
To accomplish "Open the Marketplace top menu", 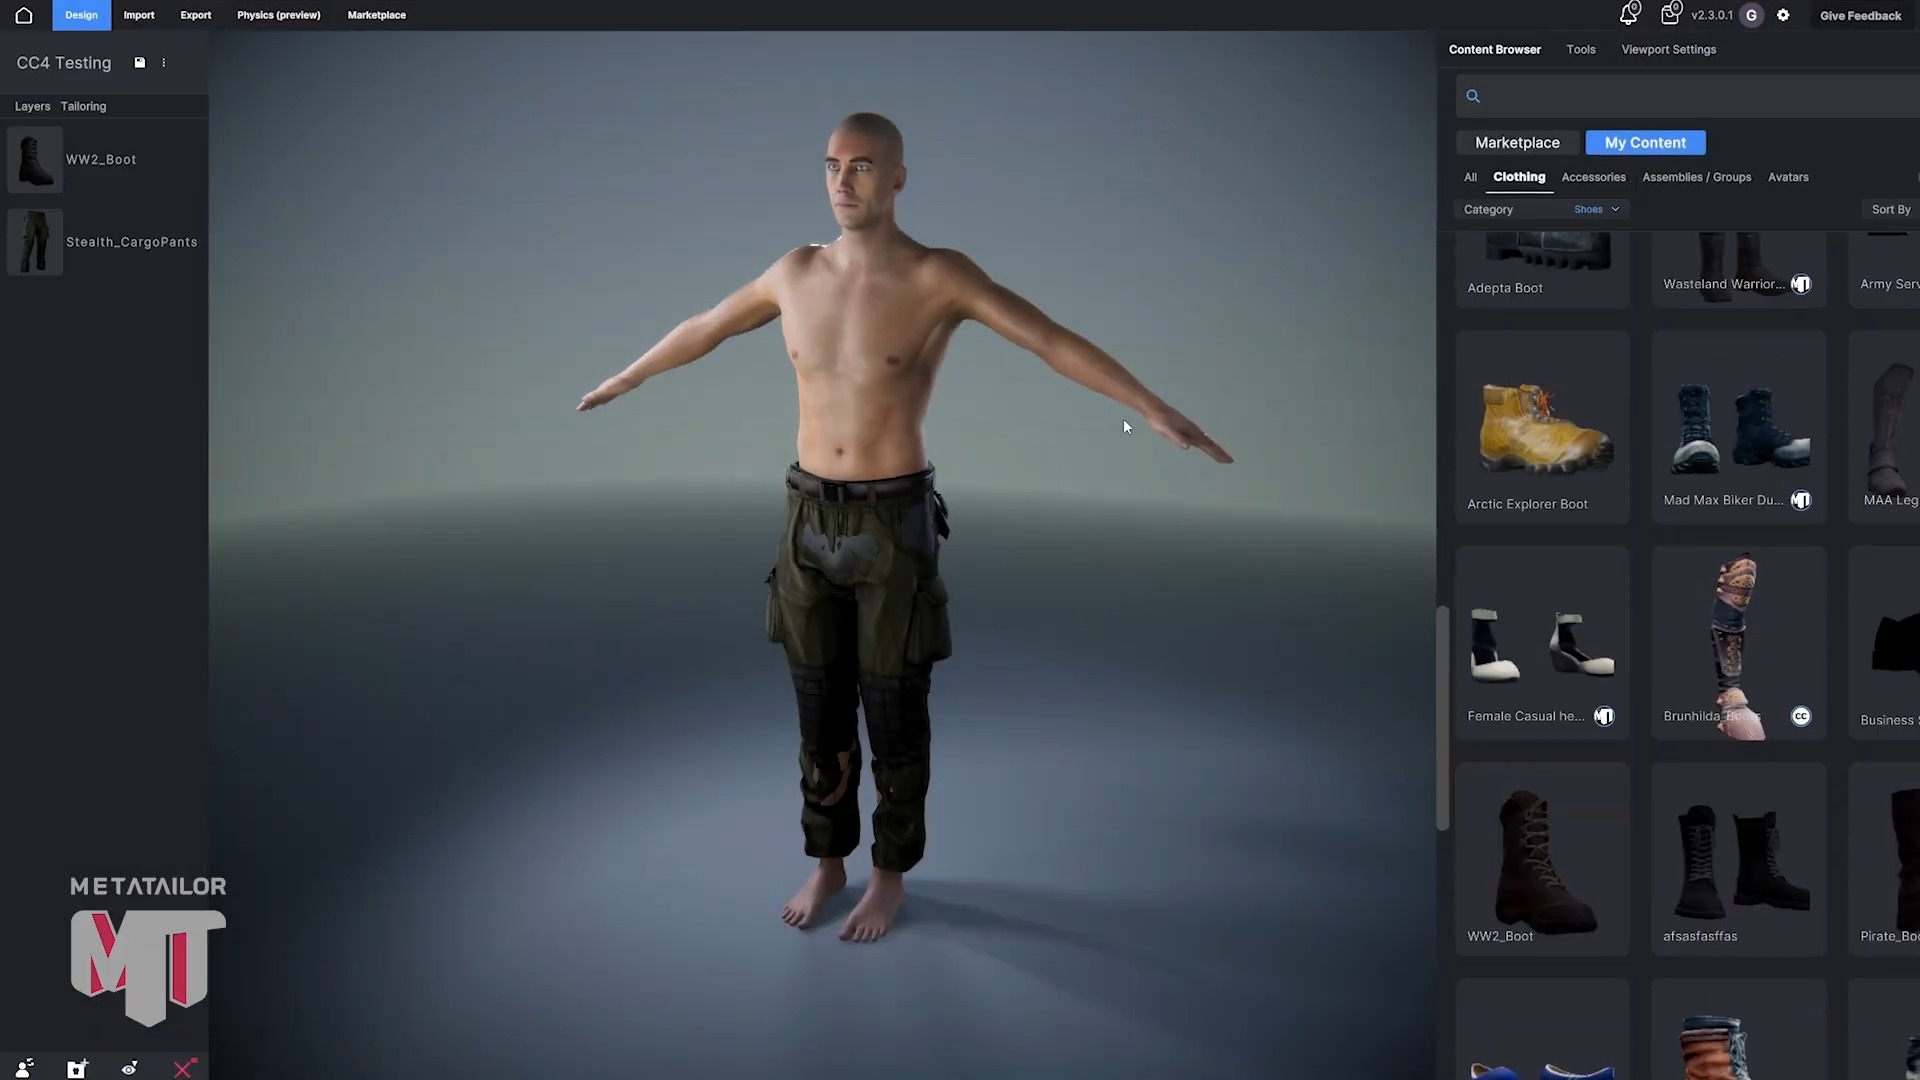I will (377, 15).
